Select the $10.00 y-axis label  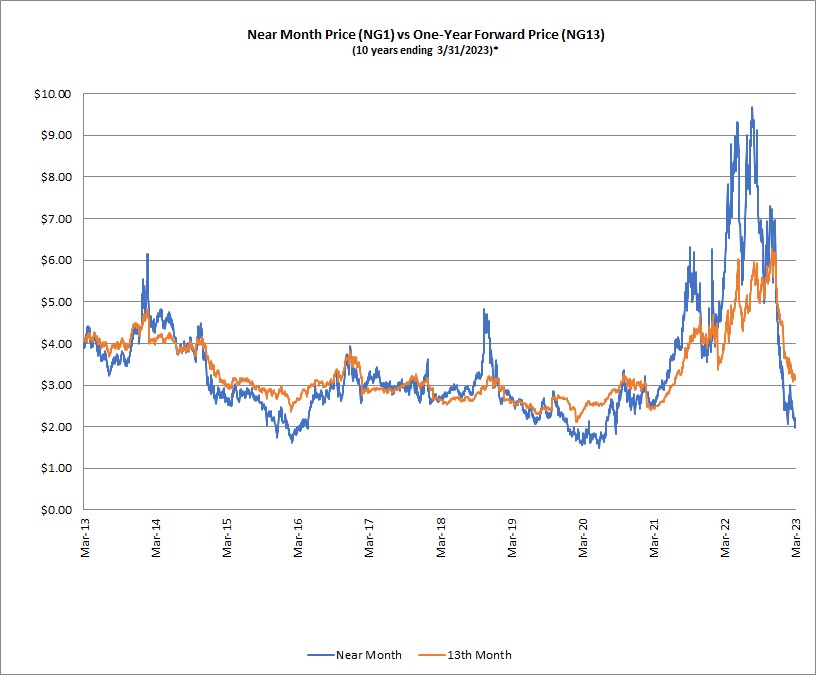52,94
